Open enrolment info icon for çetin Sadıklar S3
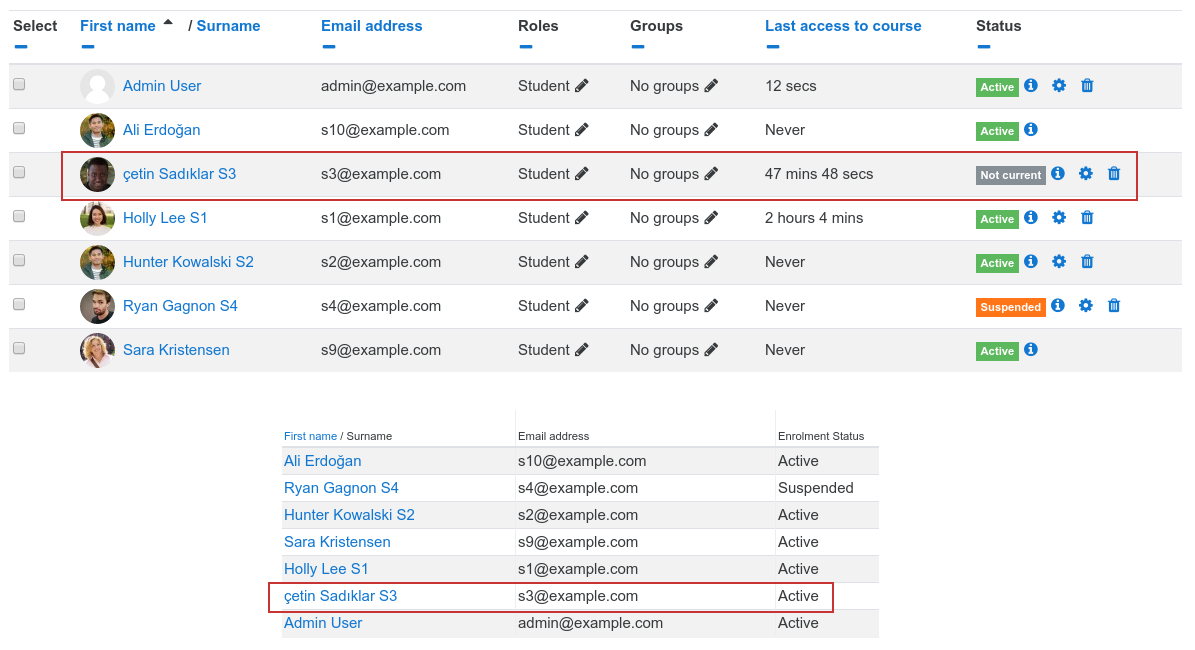Screen dimensions: 1195x650 coord(1058,174)
